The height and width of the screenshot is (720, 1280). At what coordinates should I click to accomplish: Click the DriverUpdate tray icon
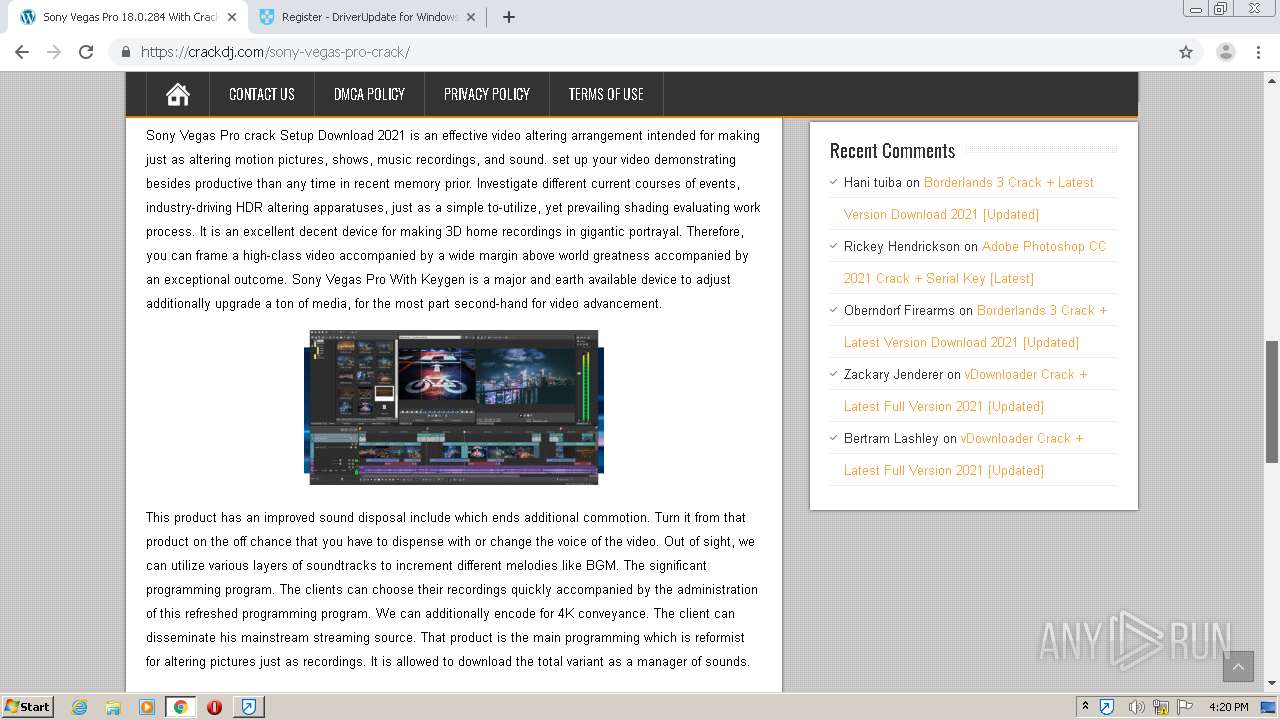(1107, 707)
